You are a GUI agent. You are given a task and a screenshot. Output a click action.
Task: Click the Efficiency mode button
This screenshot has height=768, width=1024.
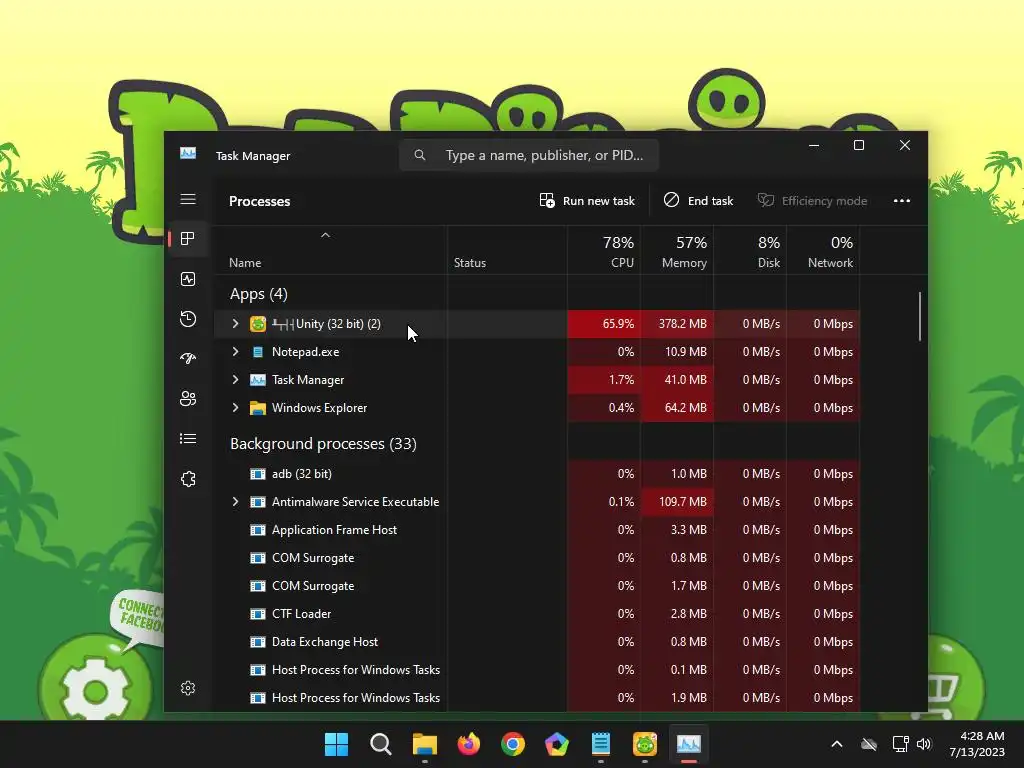(812, 200)
